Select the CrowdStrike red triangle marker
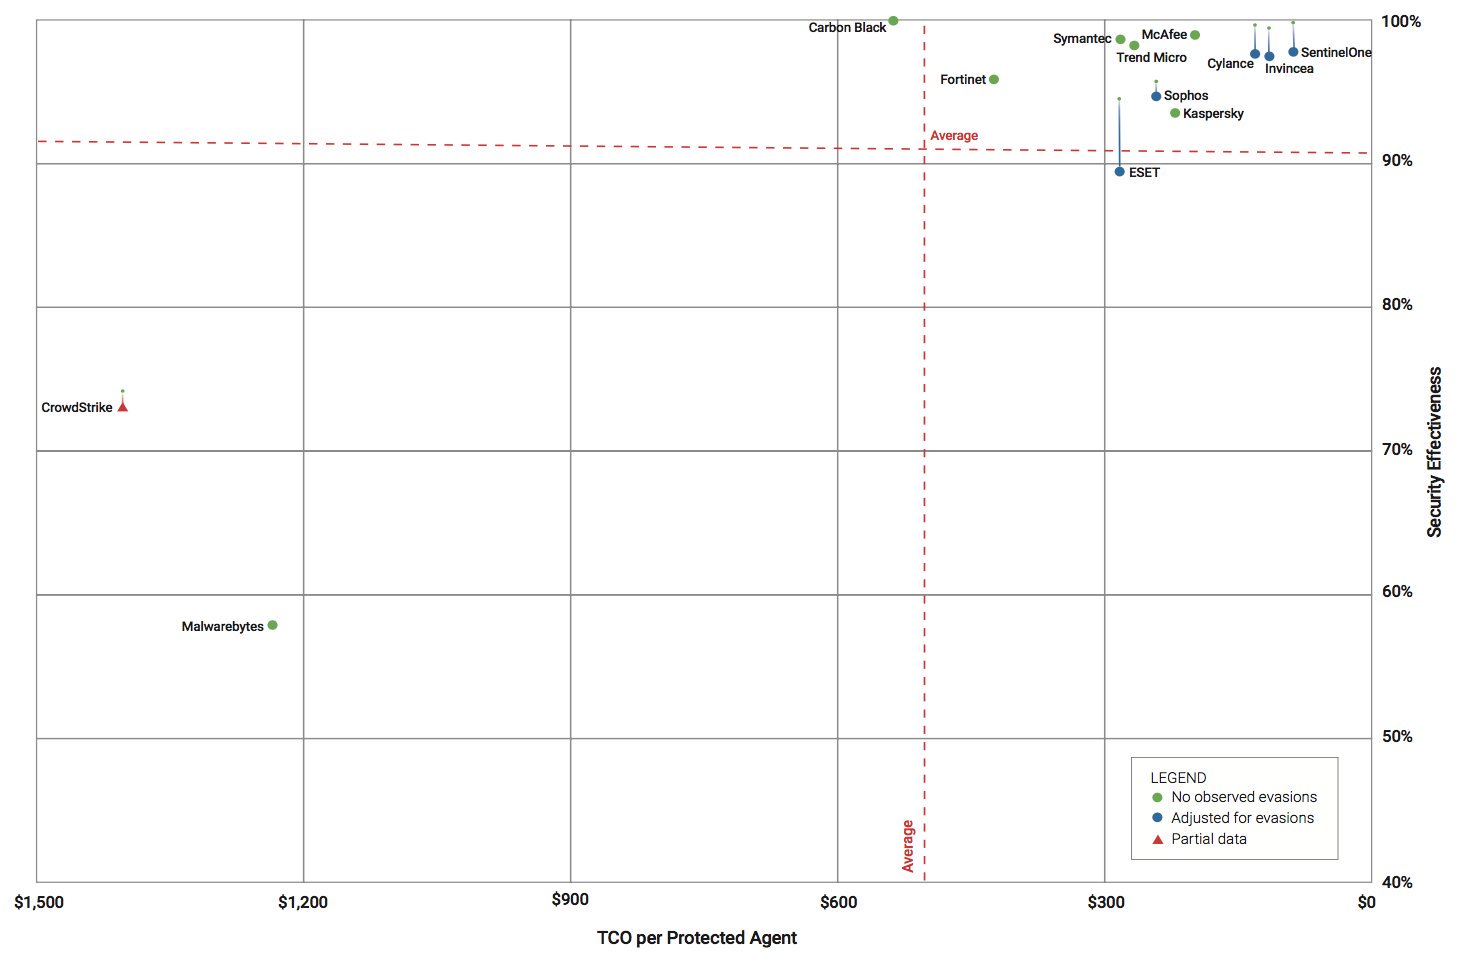 coord(123,407)
